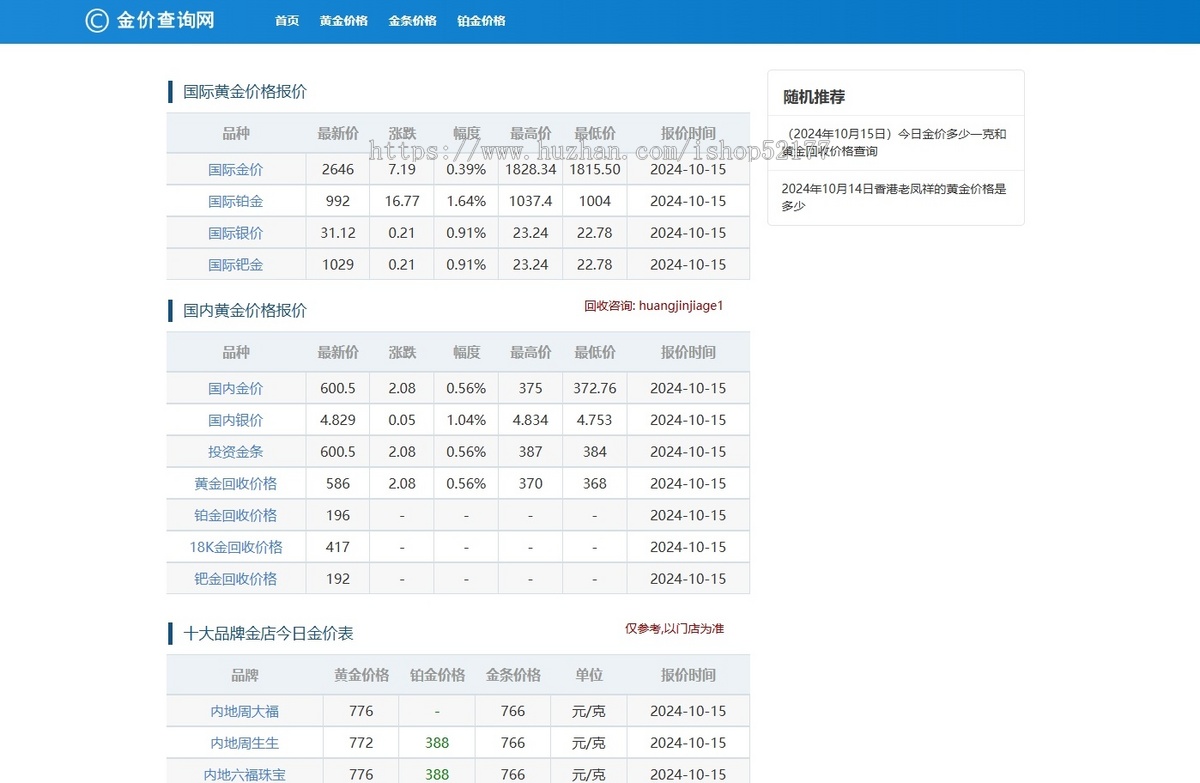The image size is (1200, 783).
Task: Click the 品牌 column header in brand table
Action: point(245,675)
